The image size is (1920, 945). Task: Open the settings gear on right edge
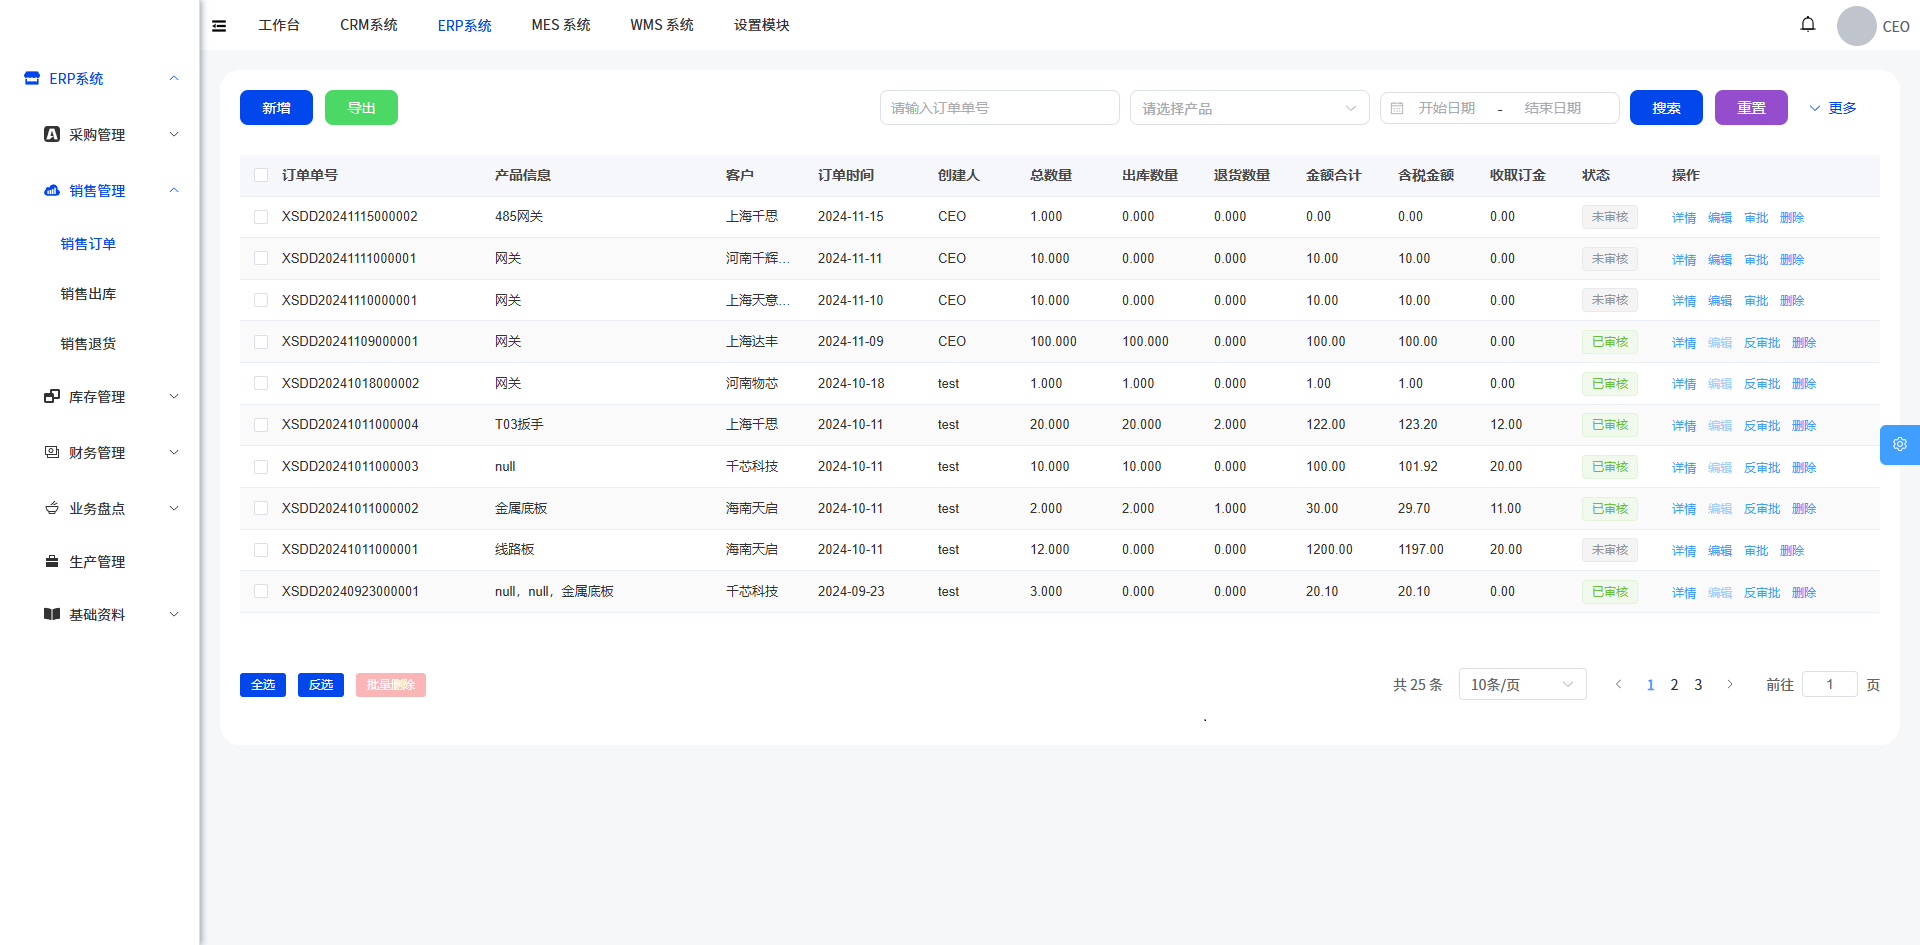click(1899, 445)
